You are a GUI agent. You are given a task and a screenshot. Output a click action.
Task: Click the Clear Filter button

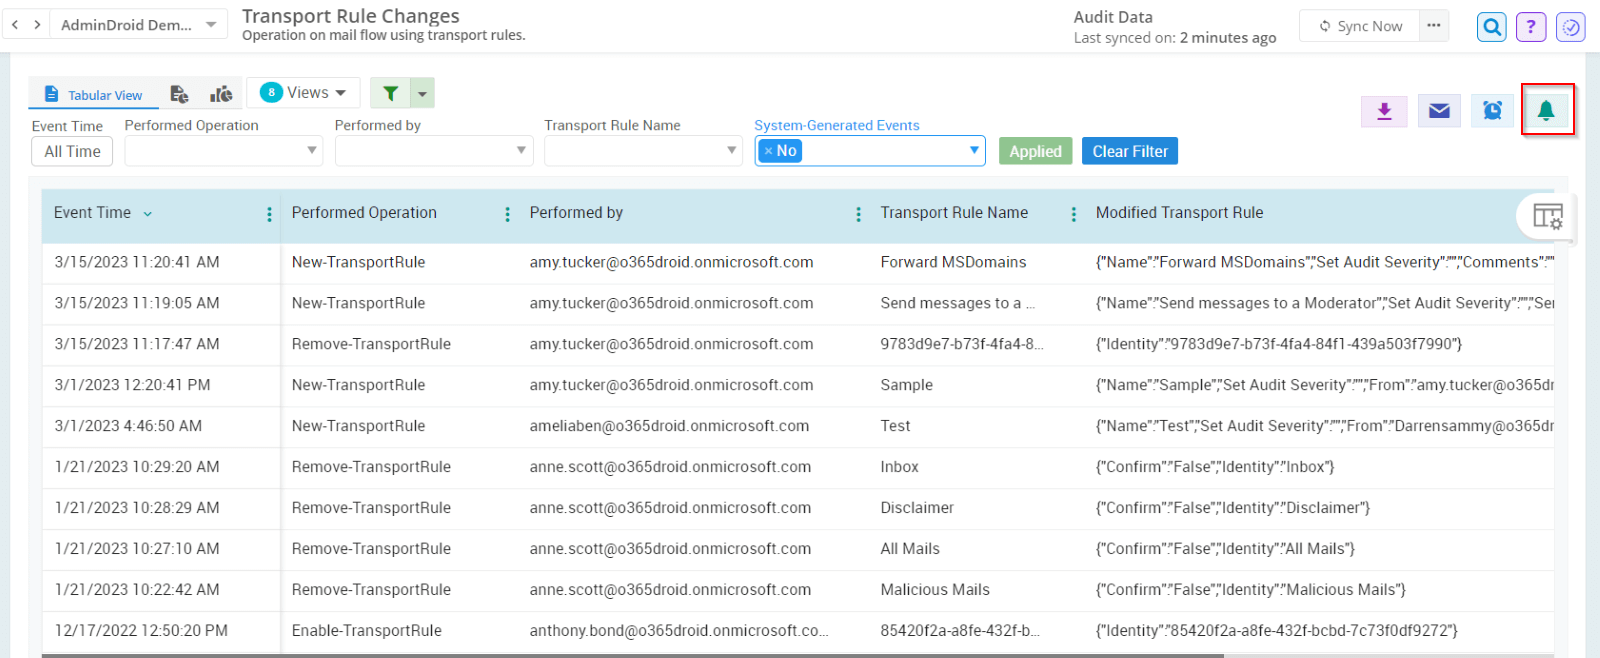click(x=1130, y=151)
